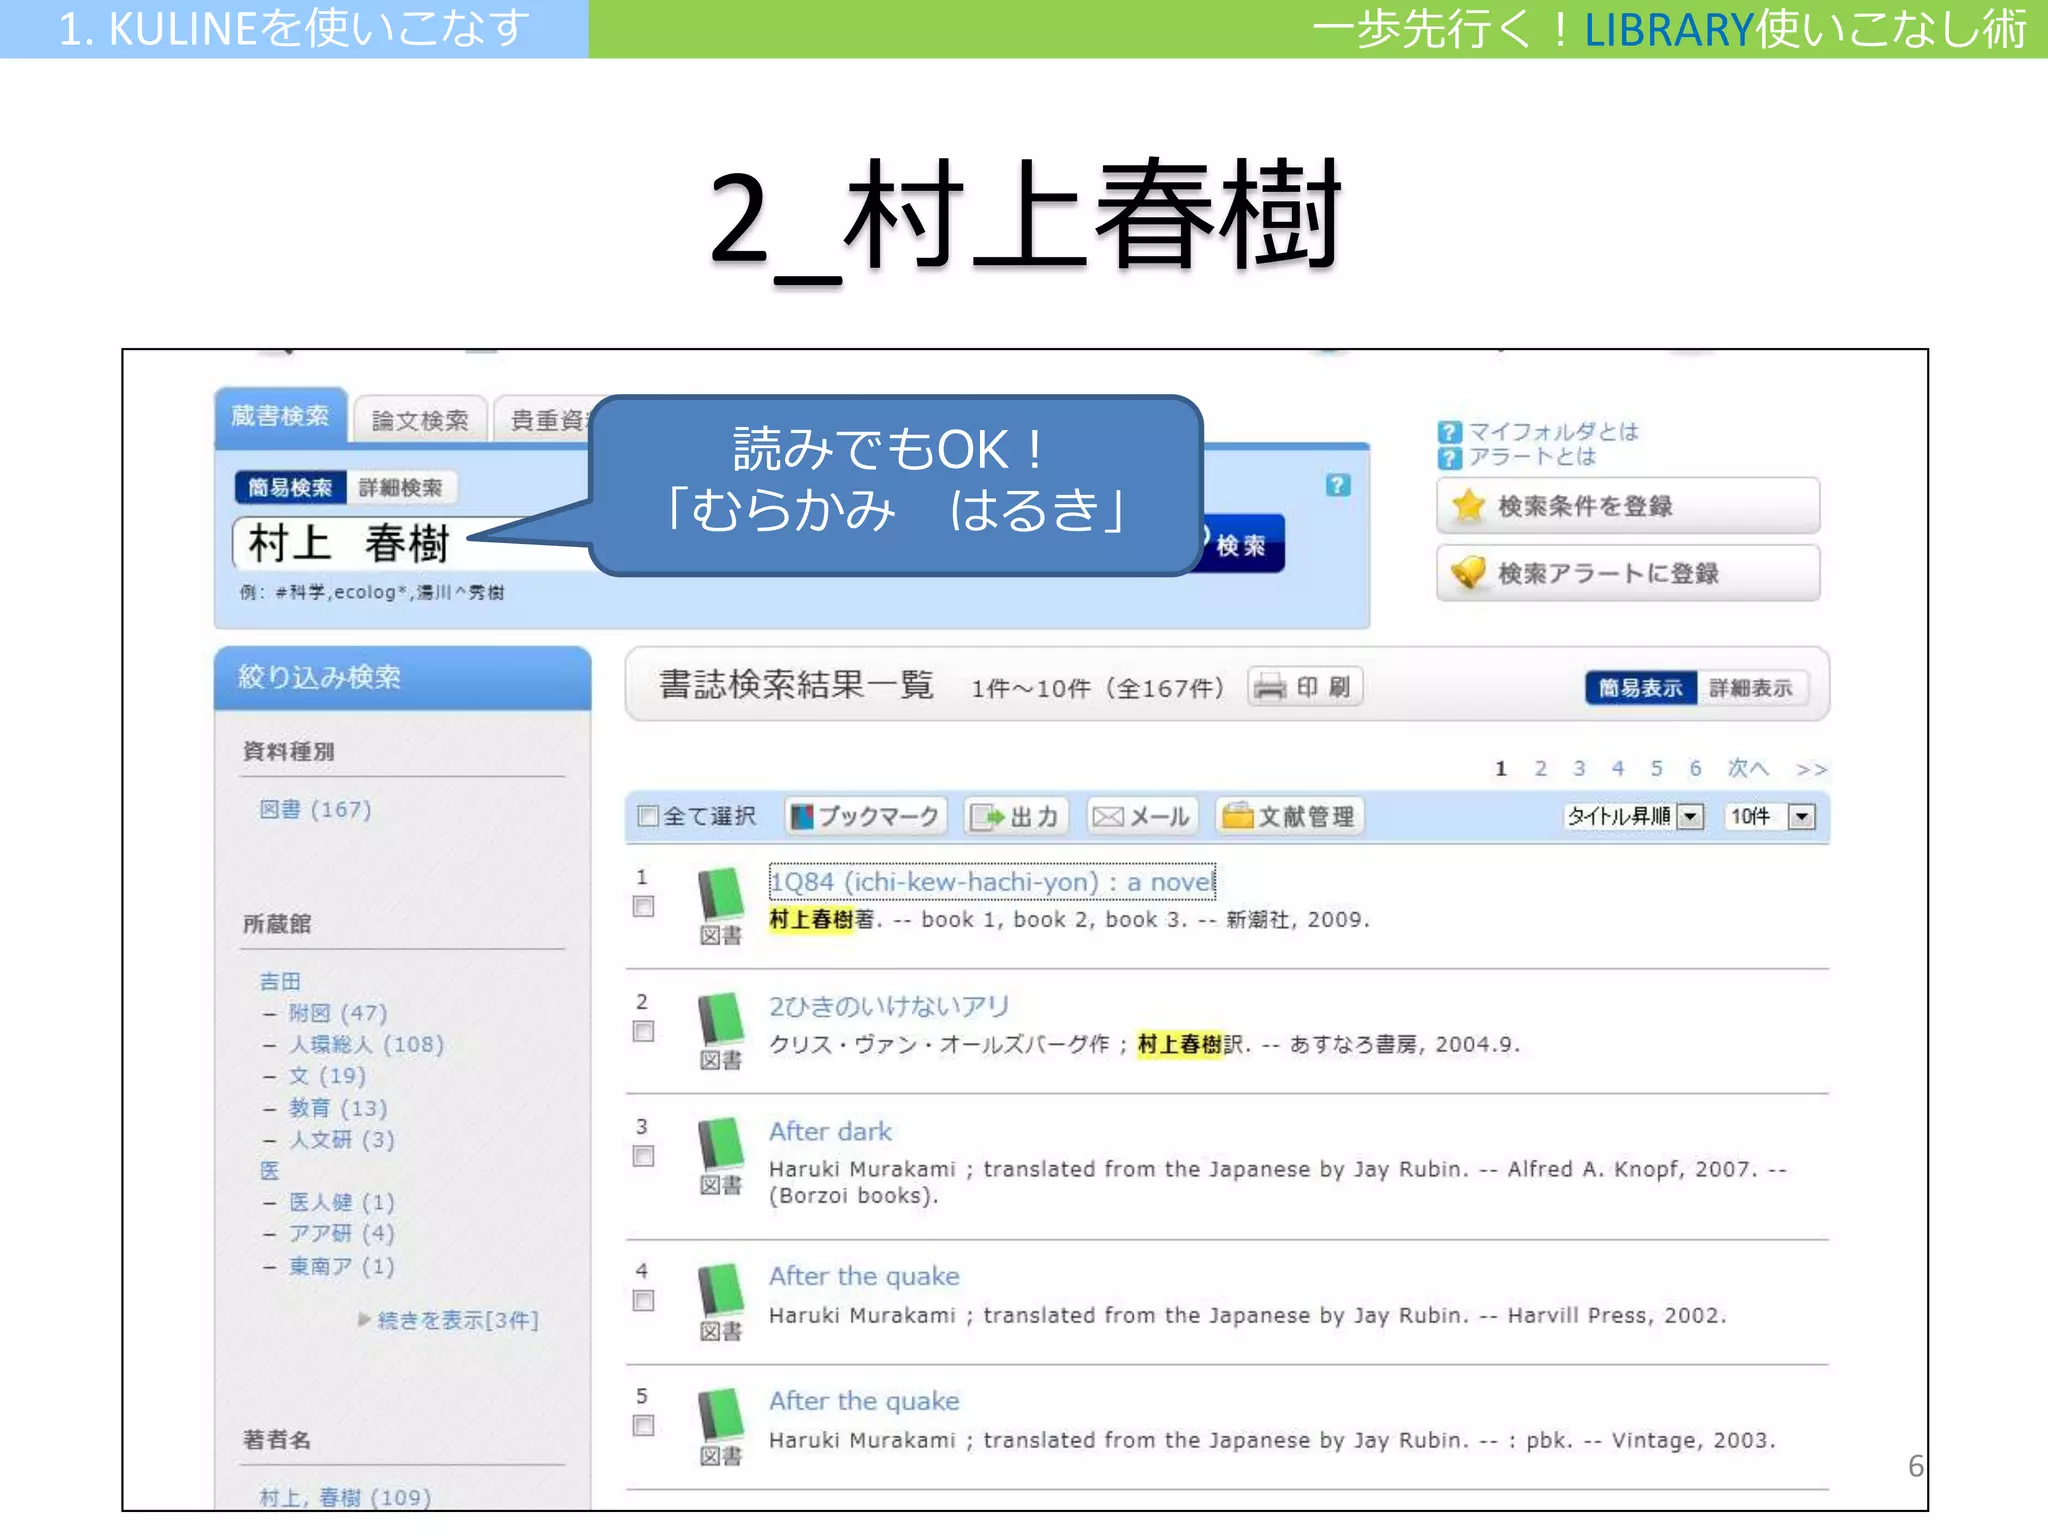Filter by 東南ア (1) library
The height and width of the screenshot is (1536, 2048).
point(342,1266)
